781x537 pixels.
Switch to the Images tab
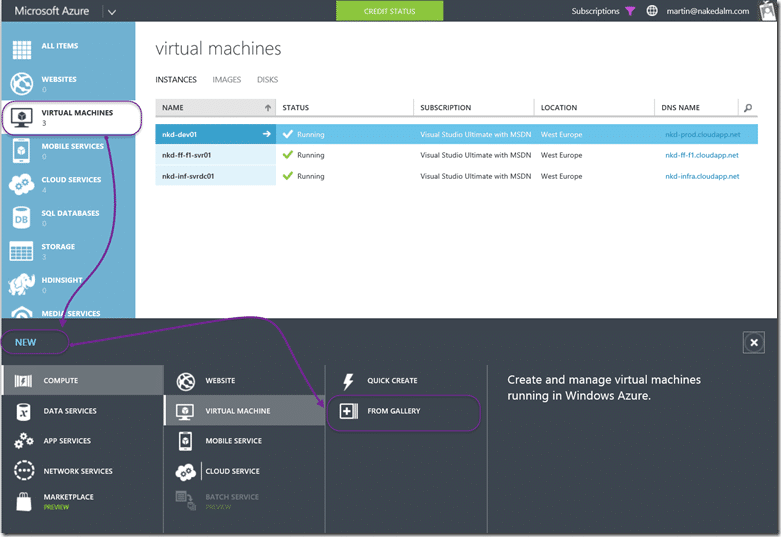[x=227, y=80]
